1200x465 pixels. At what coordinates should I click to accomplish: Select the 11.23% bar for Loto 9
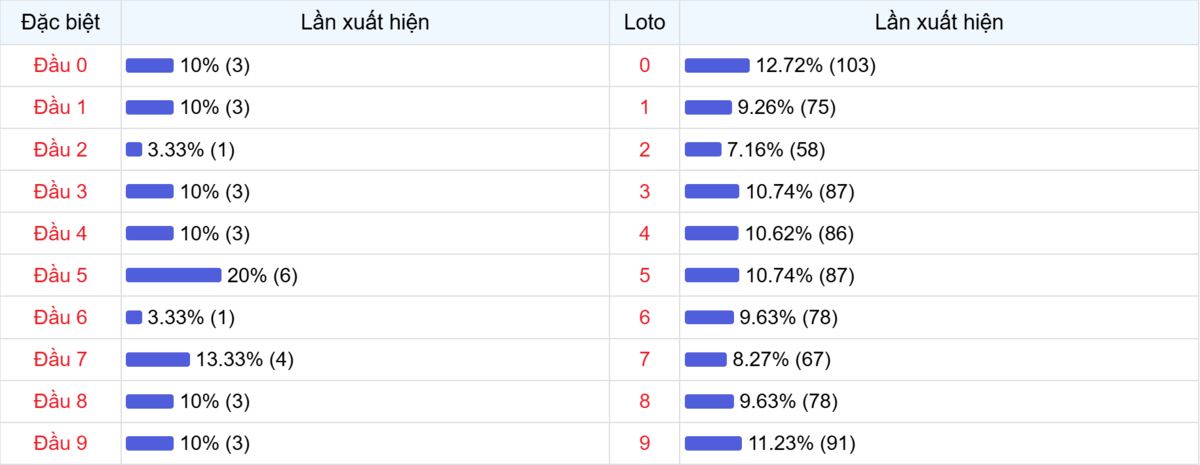[x=713, y=443]
